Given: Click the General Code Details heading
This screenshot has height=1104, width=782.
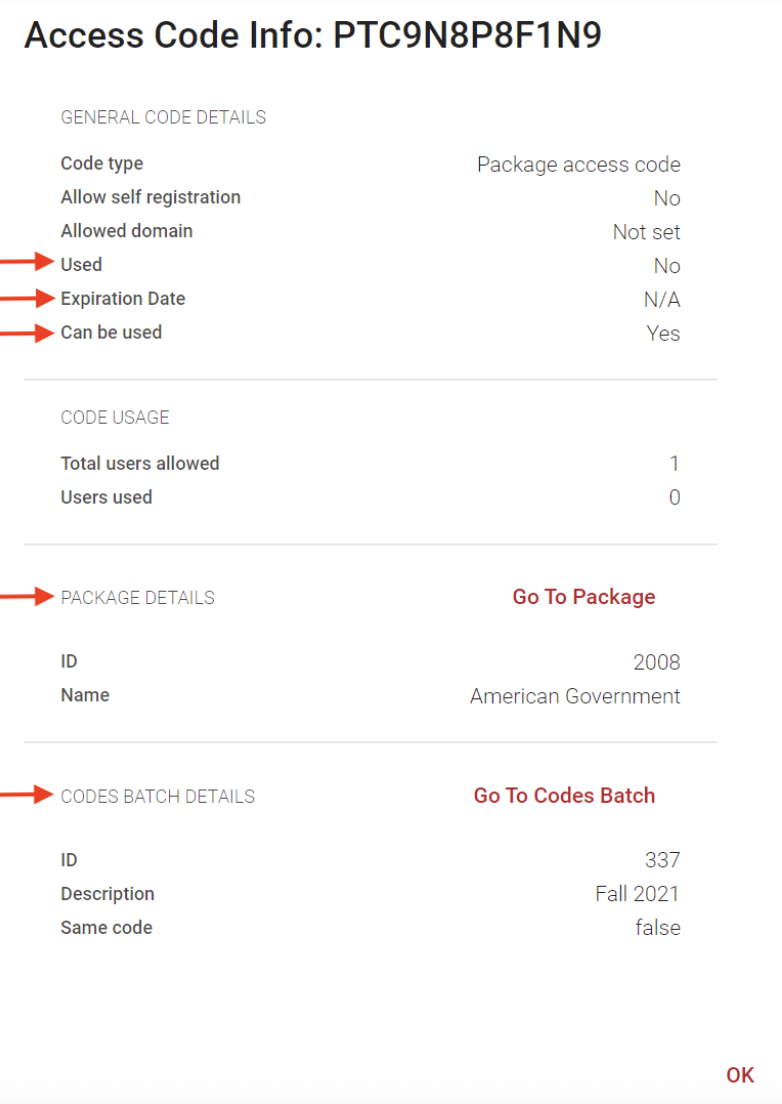Looking at the screenshot, I should pyautogui.click(x=163, y=117).
